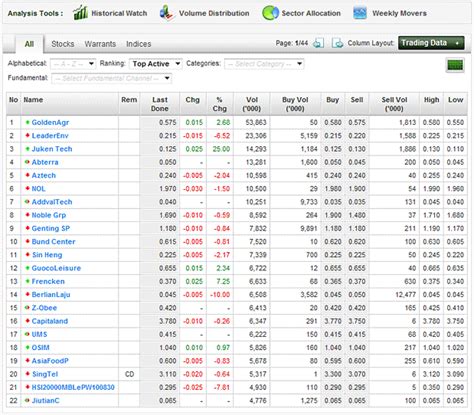Switch to the All tab
474x415 pixels.
29,44
